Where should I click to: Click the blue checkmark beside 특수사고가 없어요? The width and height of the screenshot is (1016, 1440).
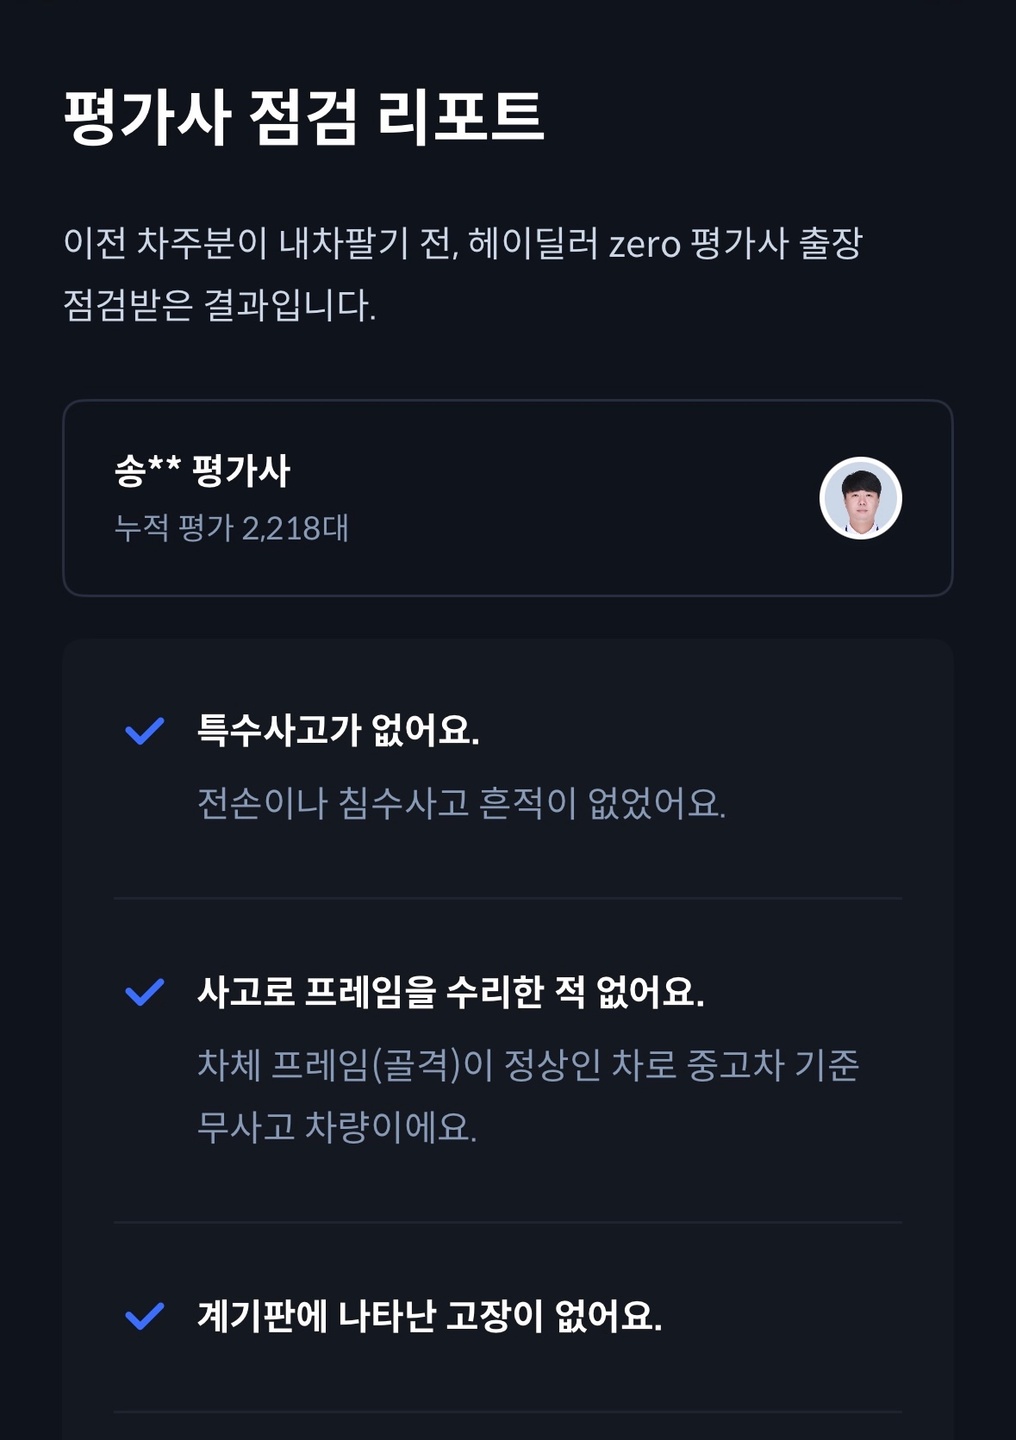point(144,731)
